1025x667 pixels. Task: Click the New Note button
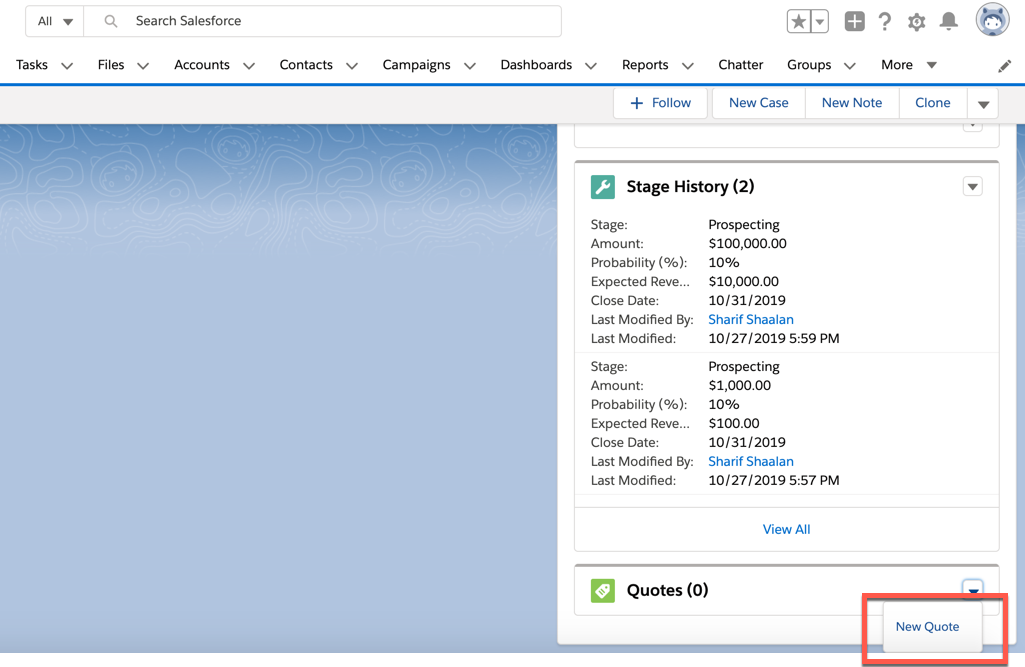pyautogui.click(x=852, y=103)
